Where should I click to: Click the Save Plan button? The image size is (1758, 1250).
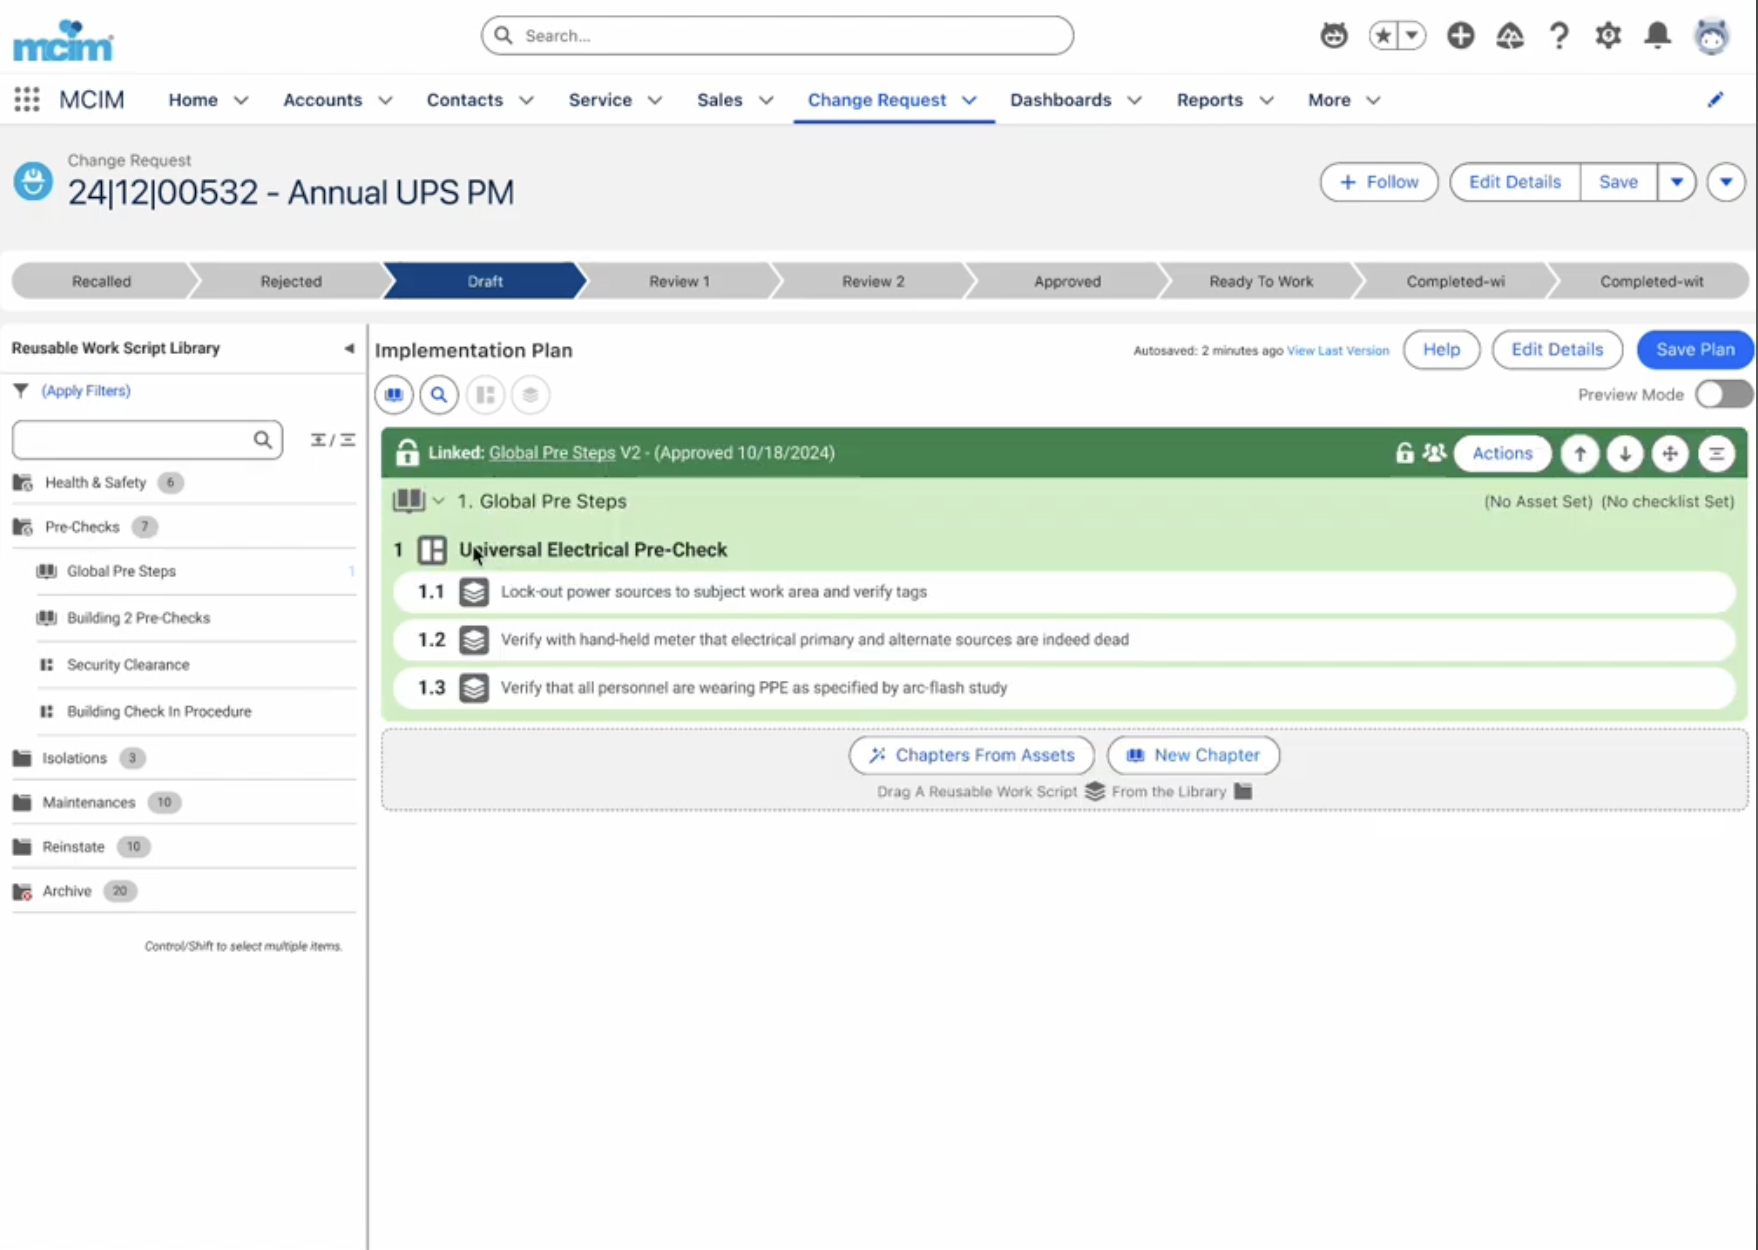1694,349
